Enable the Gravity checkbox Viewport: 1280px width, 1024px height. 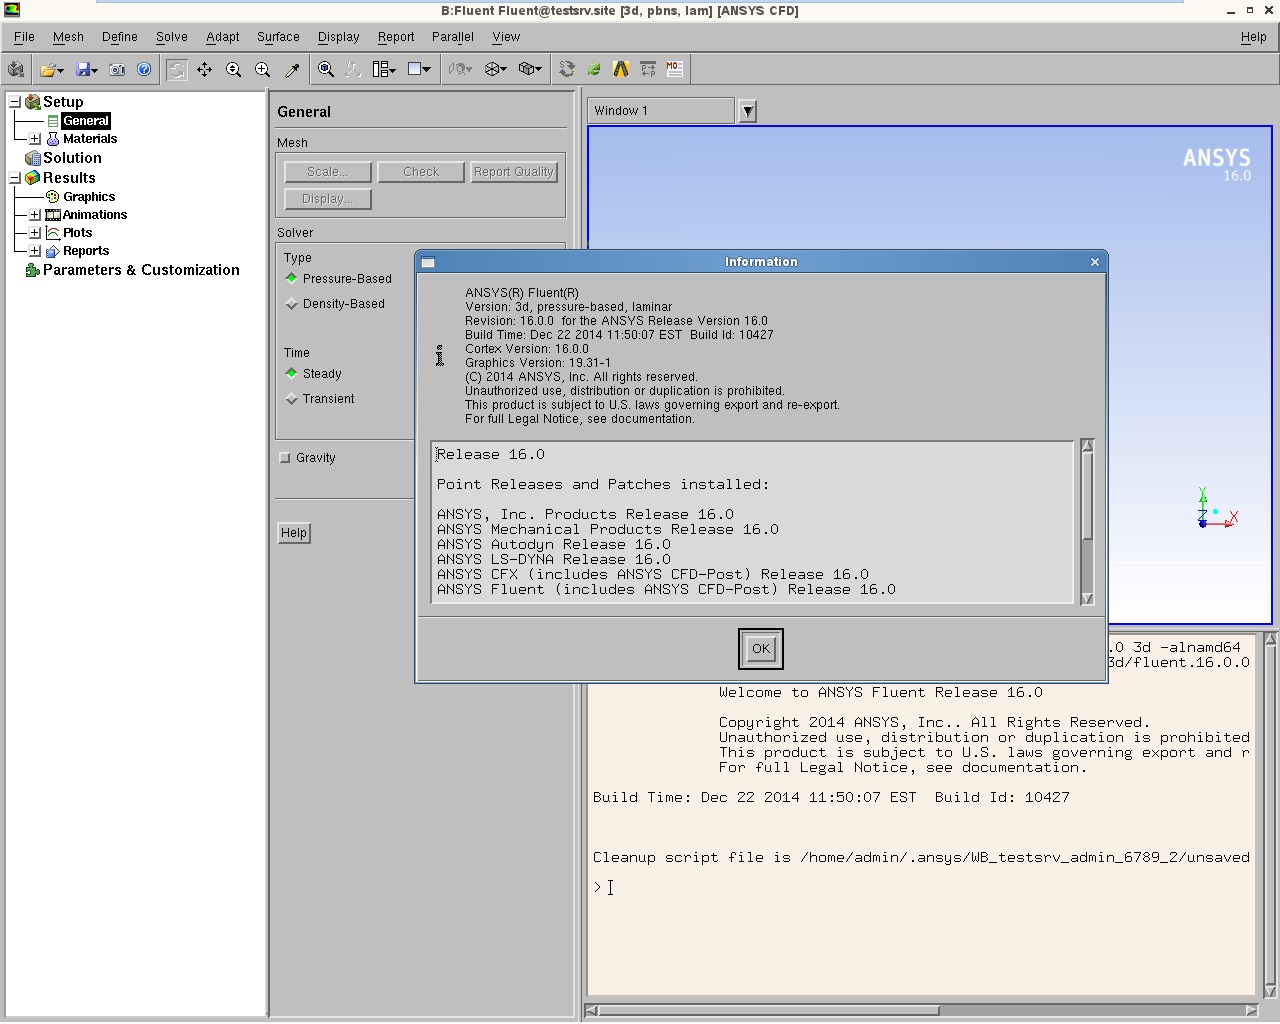(285, 458)
